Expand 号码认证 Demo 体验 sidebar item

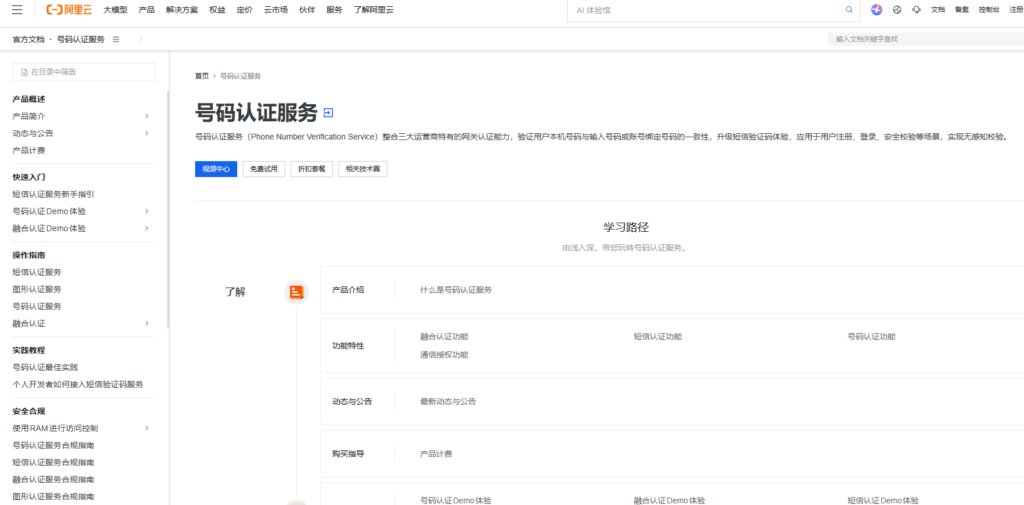coord(146,211)
